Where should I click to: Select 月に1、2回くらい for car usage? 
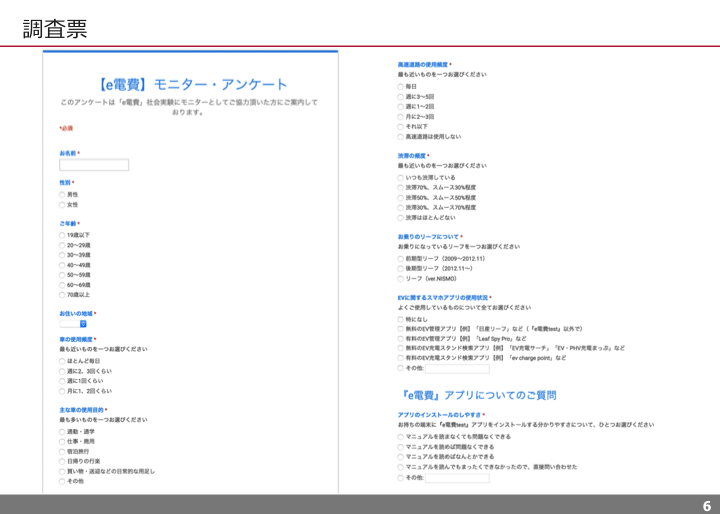(62, 391)
